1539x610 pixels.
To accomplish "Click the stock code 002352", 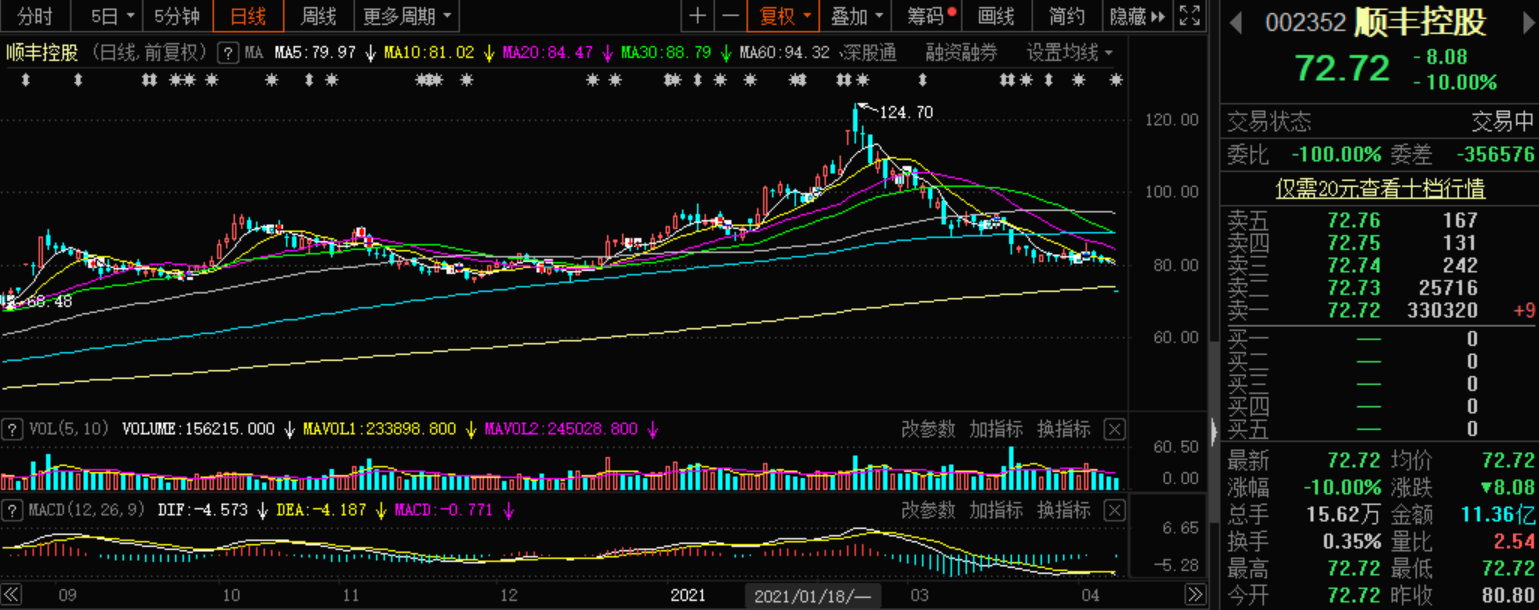I will tap(1306, 22).
